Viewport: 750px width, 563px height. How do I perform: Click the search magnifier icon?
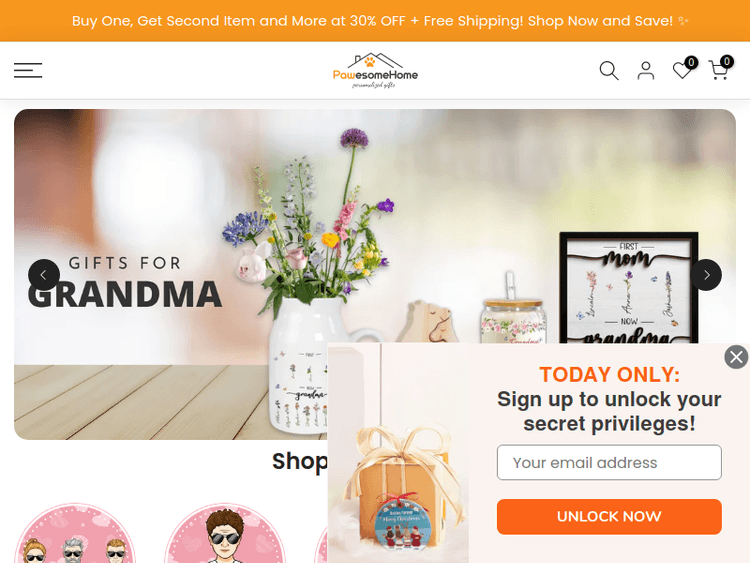[609, 71]
